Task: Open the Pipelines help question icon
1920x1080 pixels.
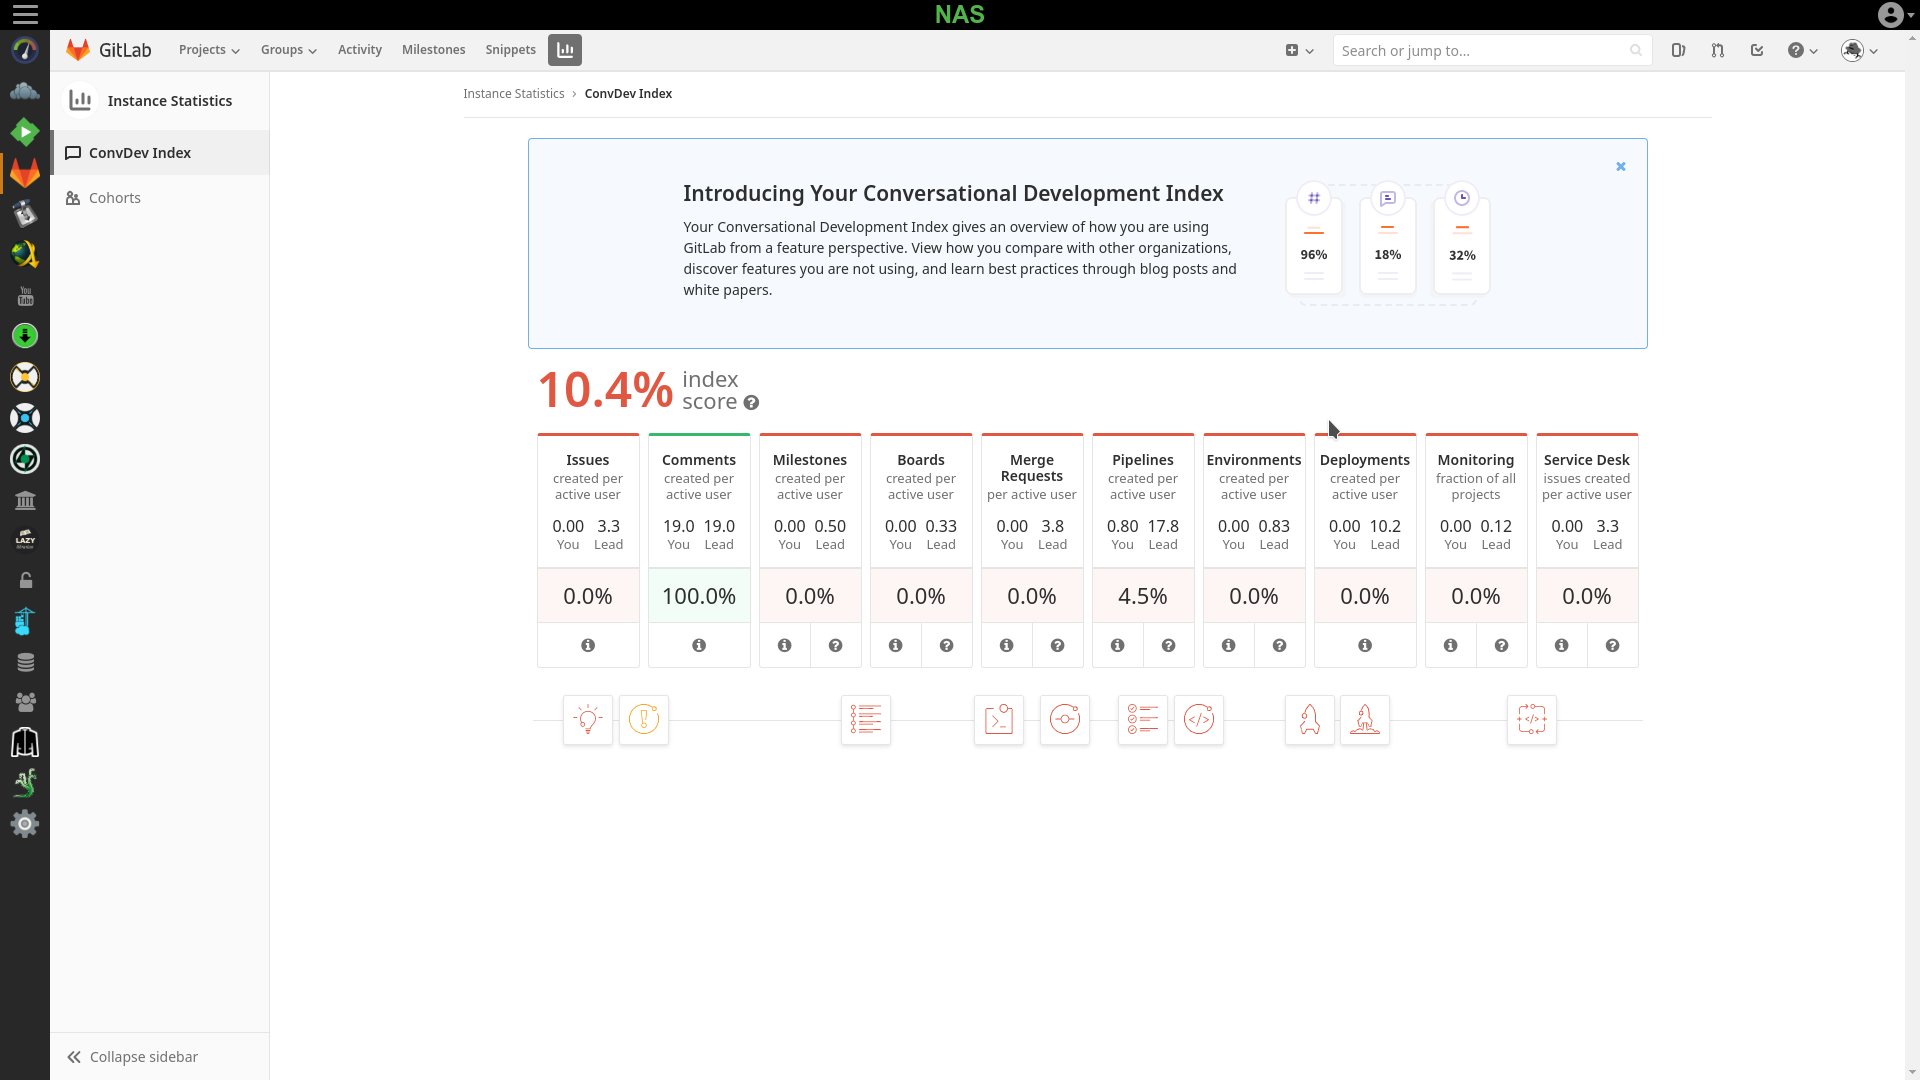Action: coord(1168,645)
